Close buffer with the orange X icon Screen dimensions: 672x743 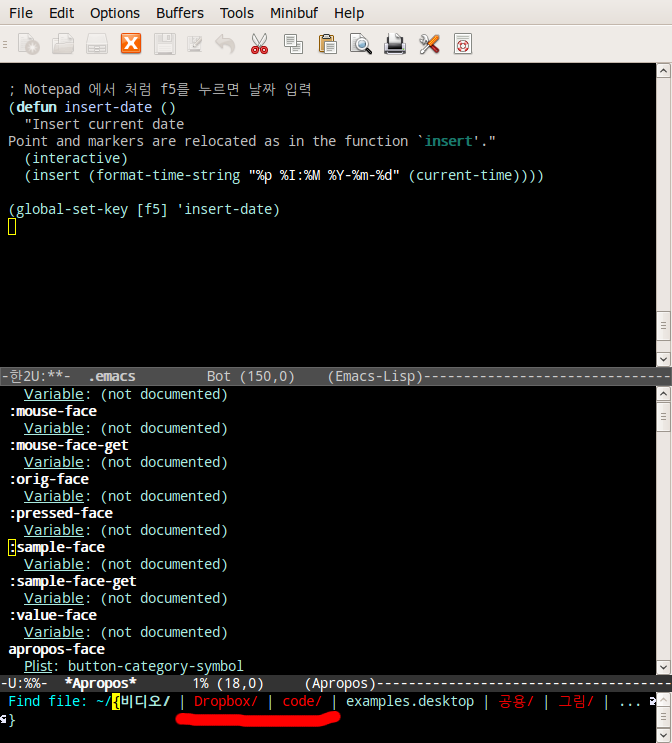click(131, 44)
